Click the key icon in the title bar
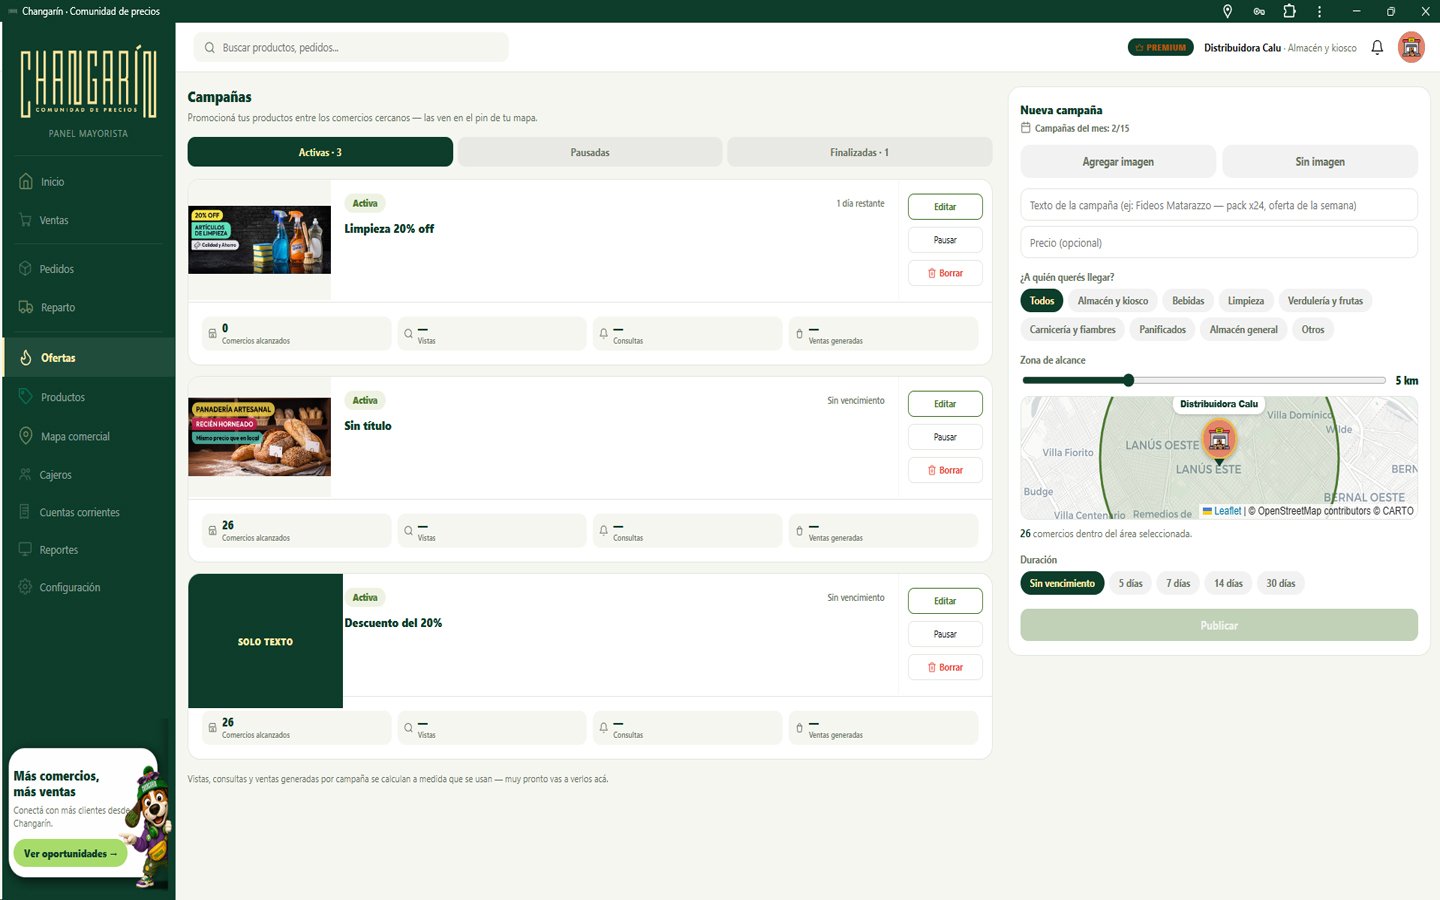1440x900 pixels. point(1259,11)
